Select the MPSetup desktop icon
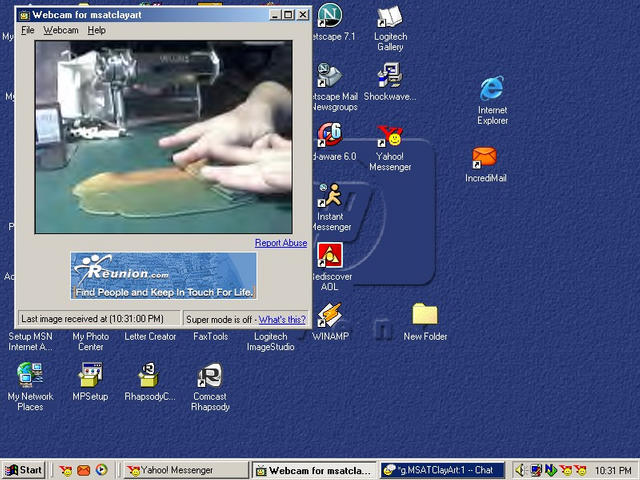 pos(90,375)
